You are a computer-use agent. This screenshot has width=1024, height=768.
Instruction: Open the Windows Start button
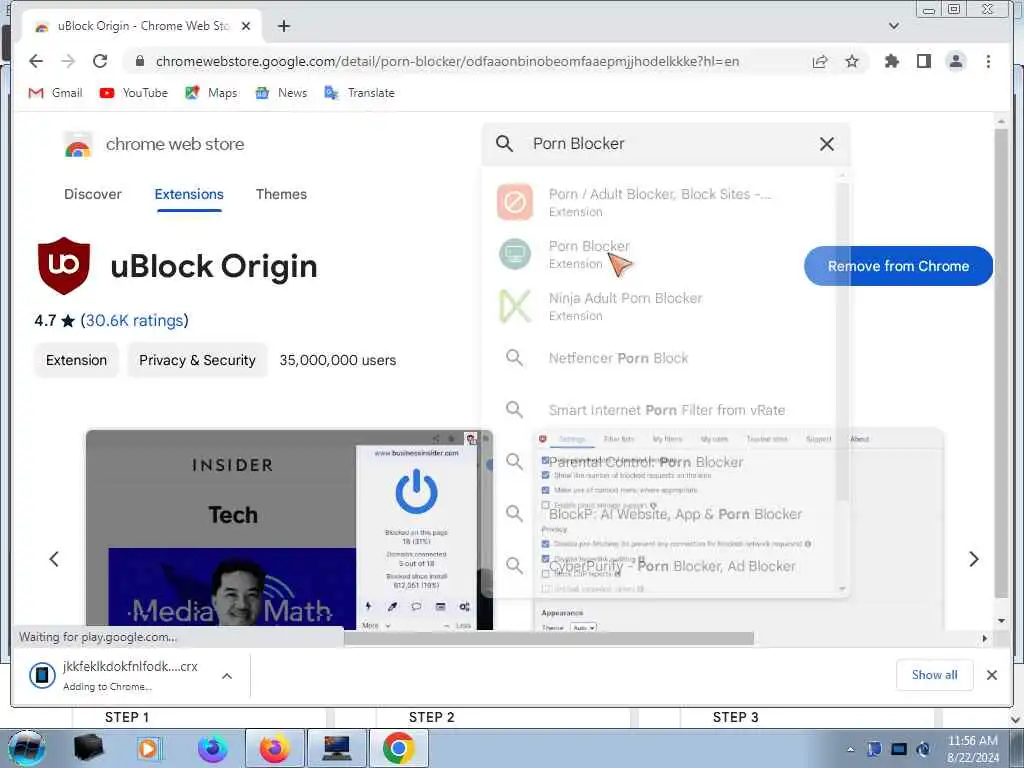point(26,748)
